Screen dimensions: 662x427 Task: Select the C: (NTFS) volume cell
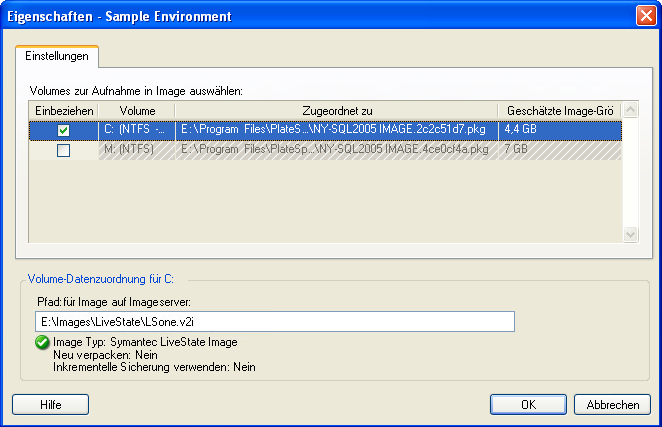click(x=137, y=130)
